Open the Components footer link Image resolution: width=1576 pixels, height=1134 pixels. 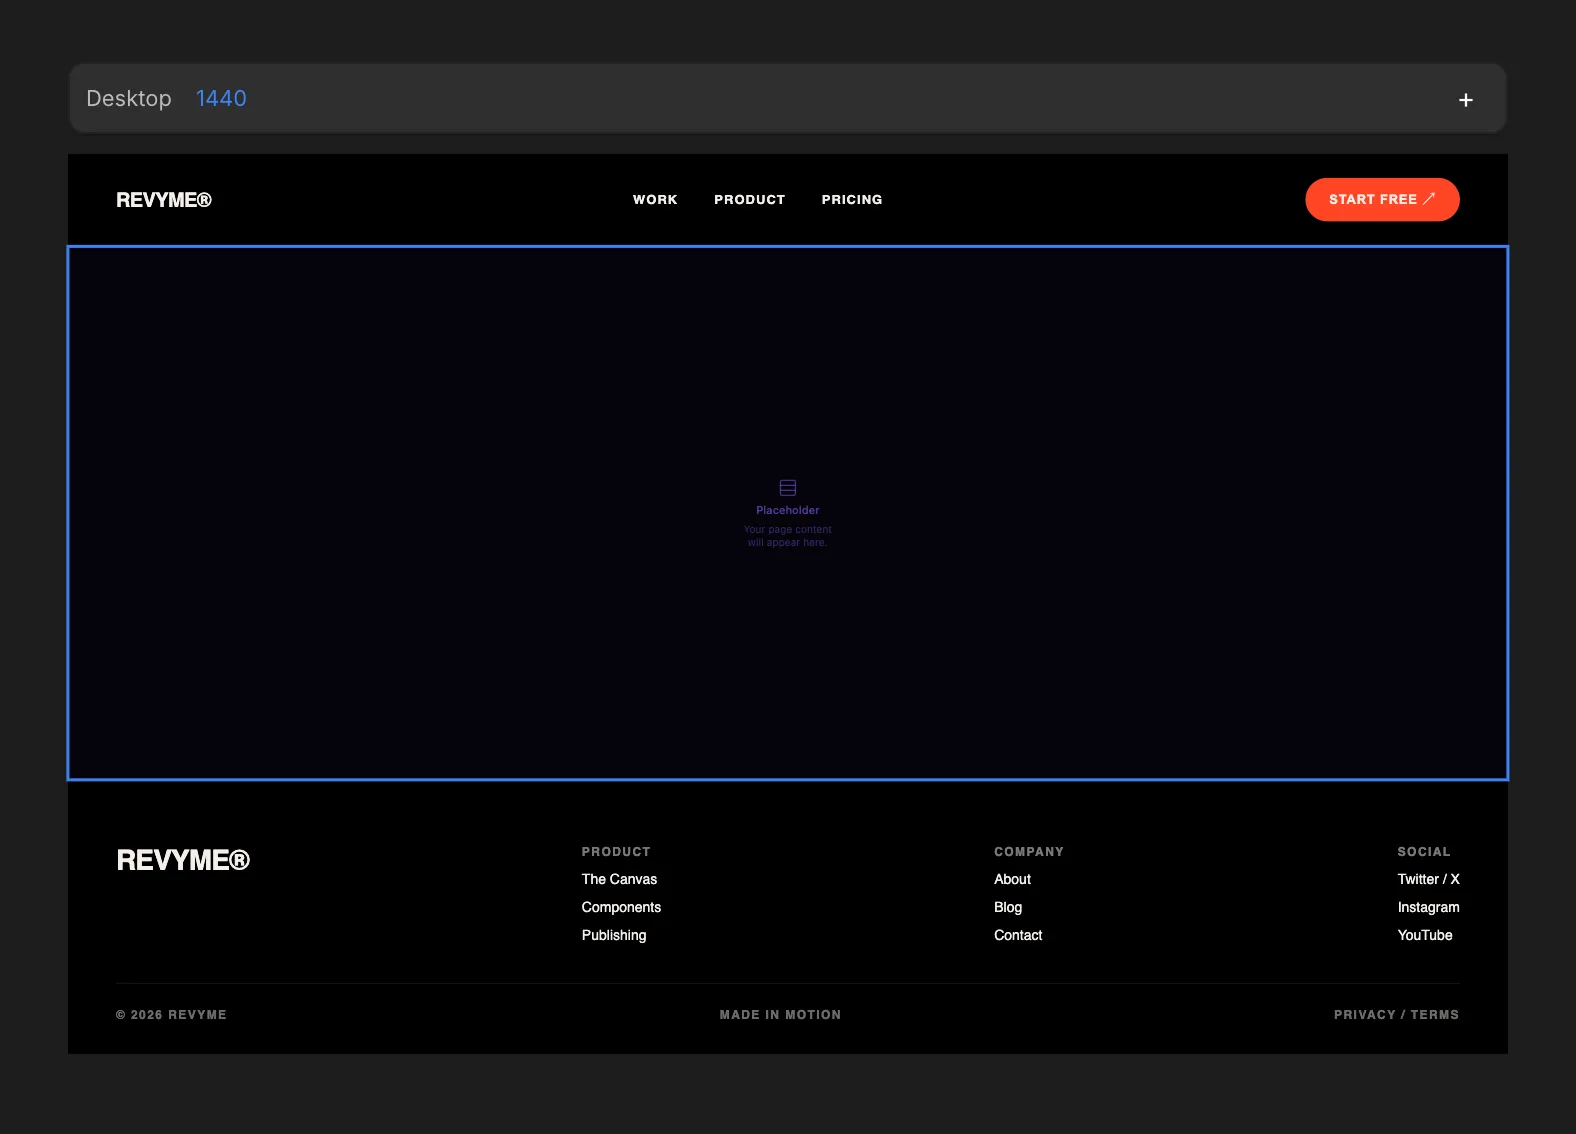(621, 907)
